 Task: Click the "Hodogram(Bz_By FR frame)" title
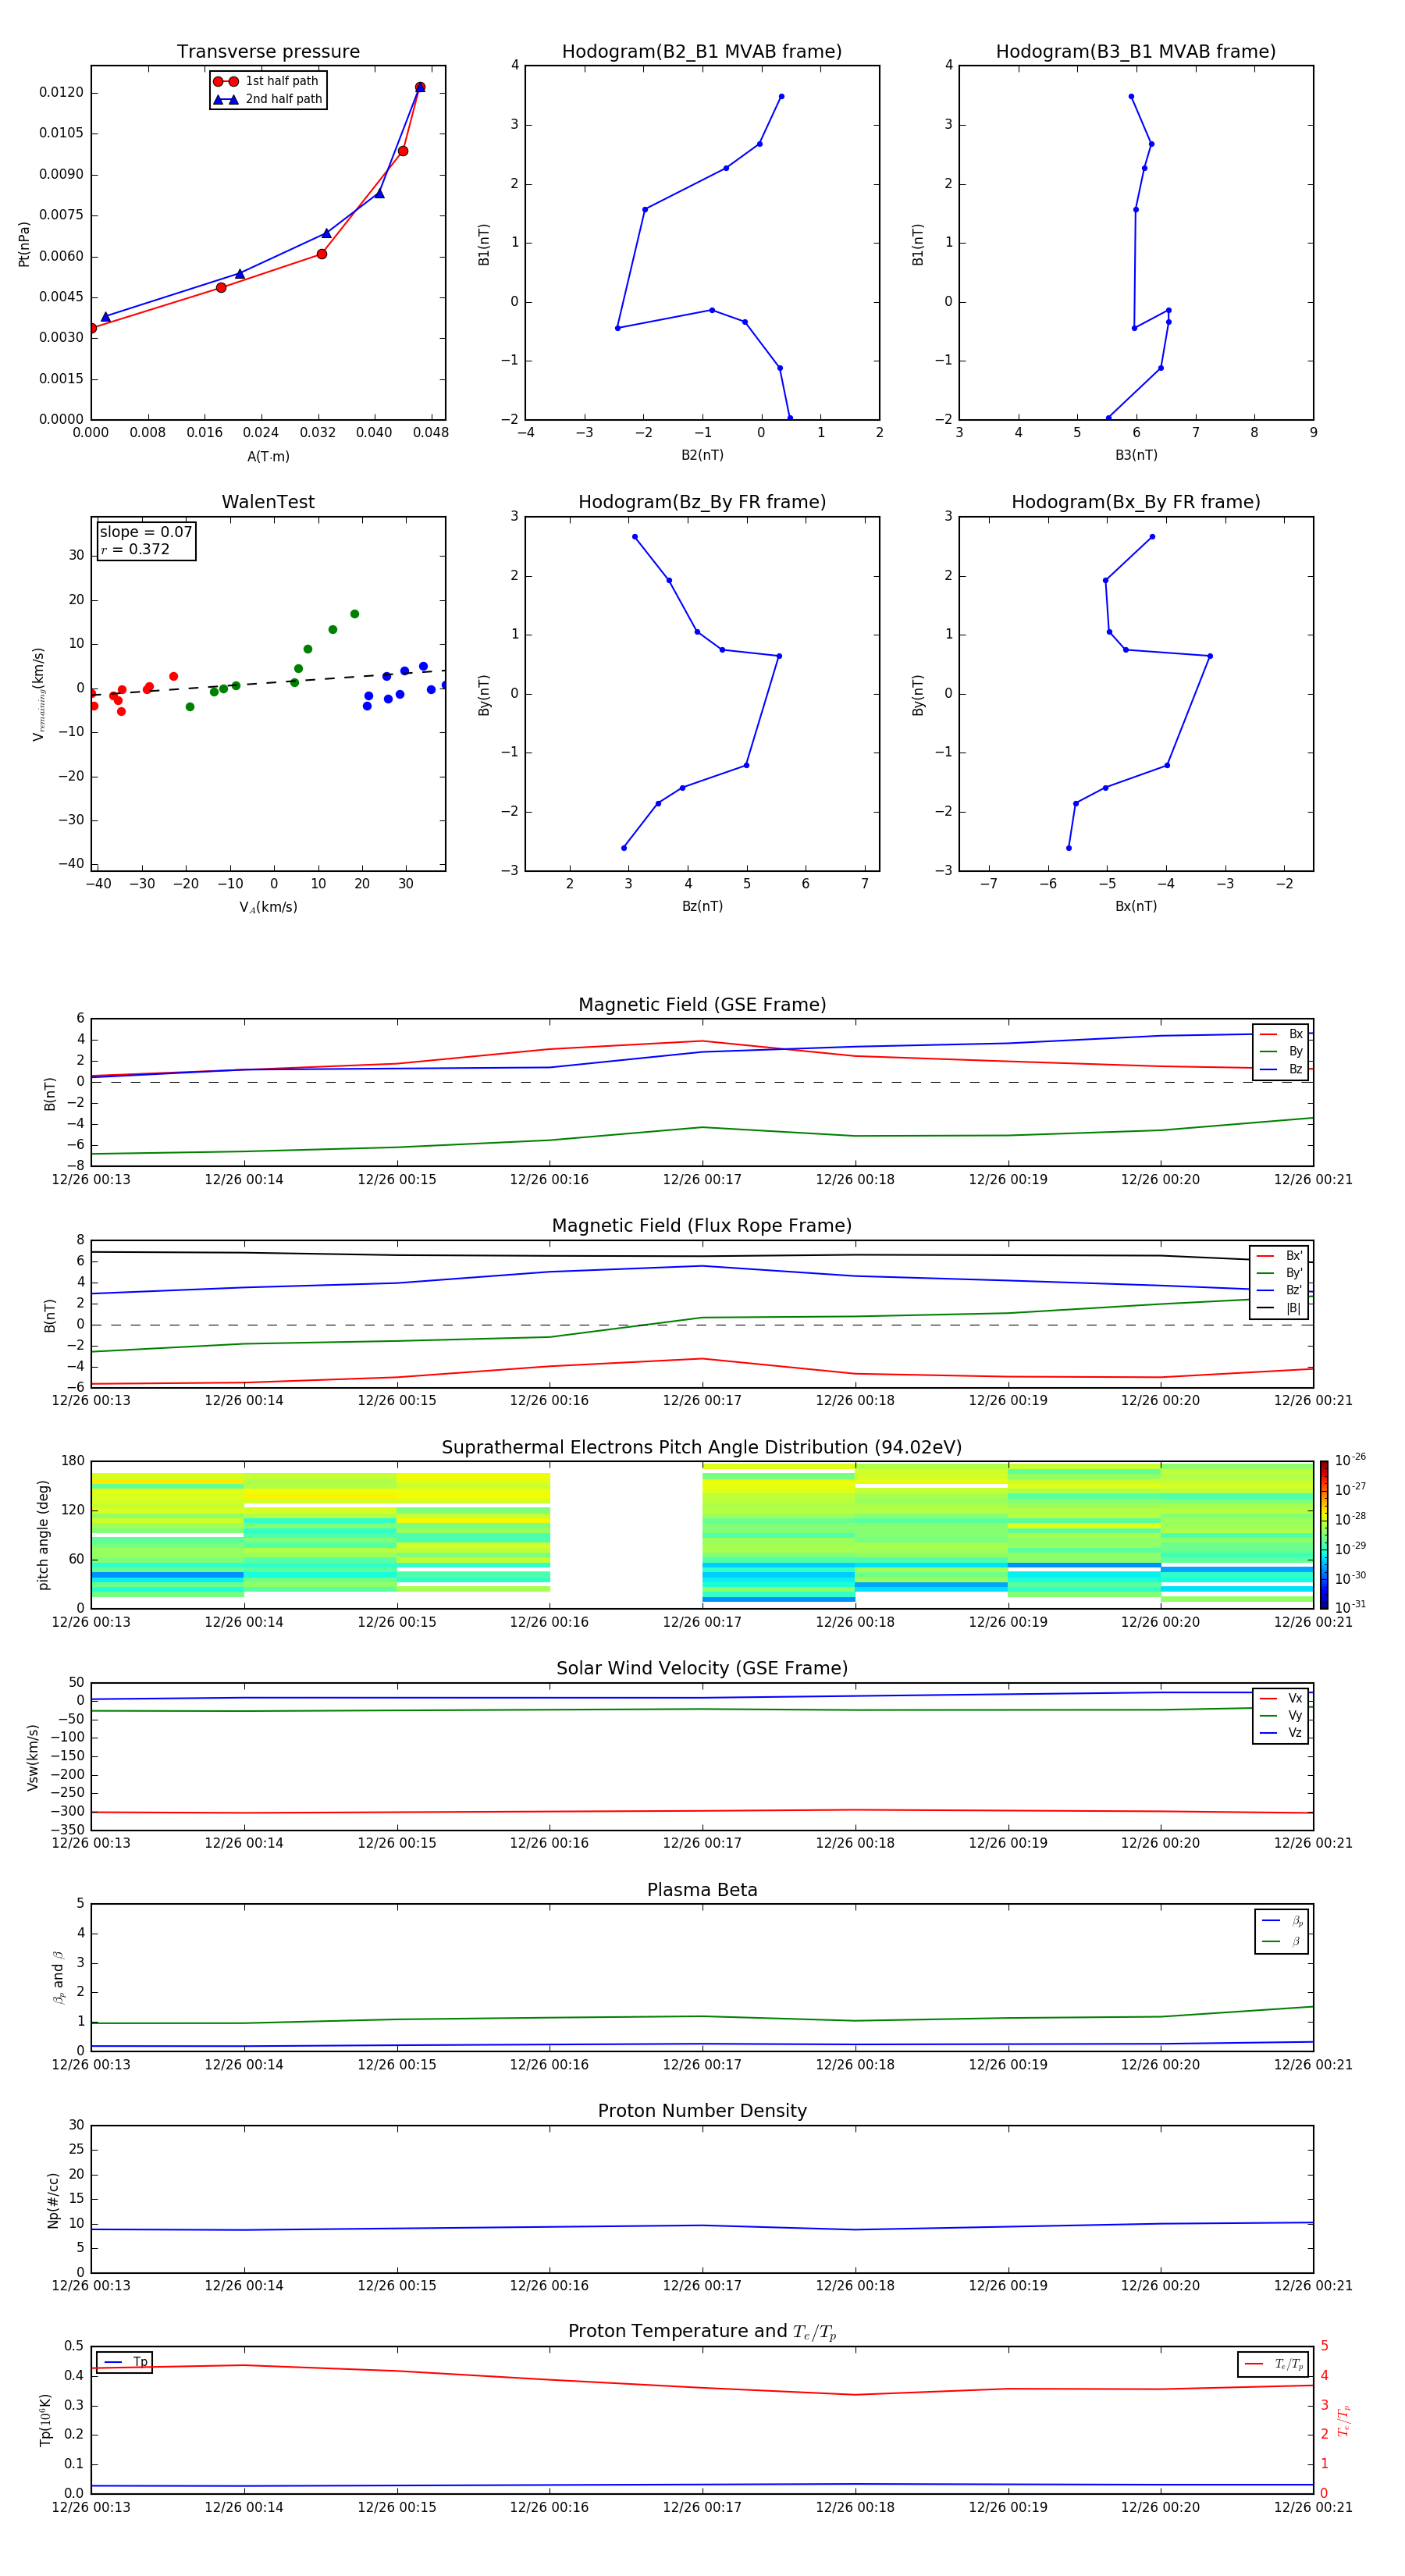pyautogui.click(x=702, y=502)
